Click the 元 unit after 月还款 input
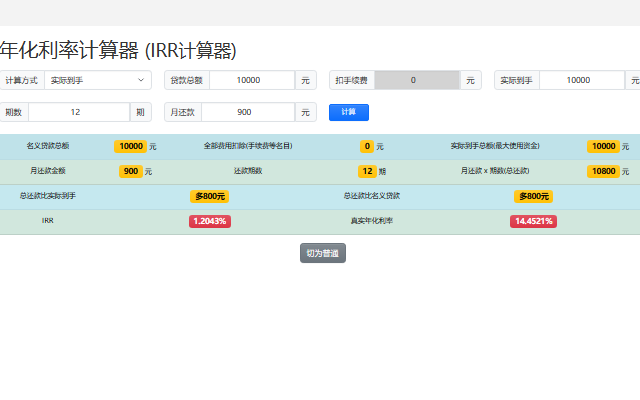 306,112
